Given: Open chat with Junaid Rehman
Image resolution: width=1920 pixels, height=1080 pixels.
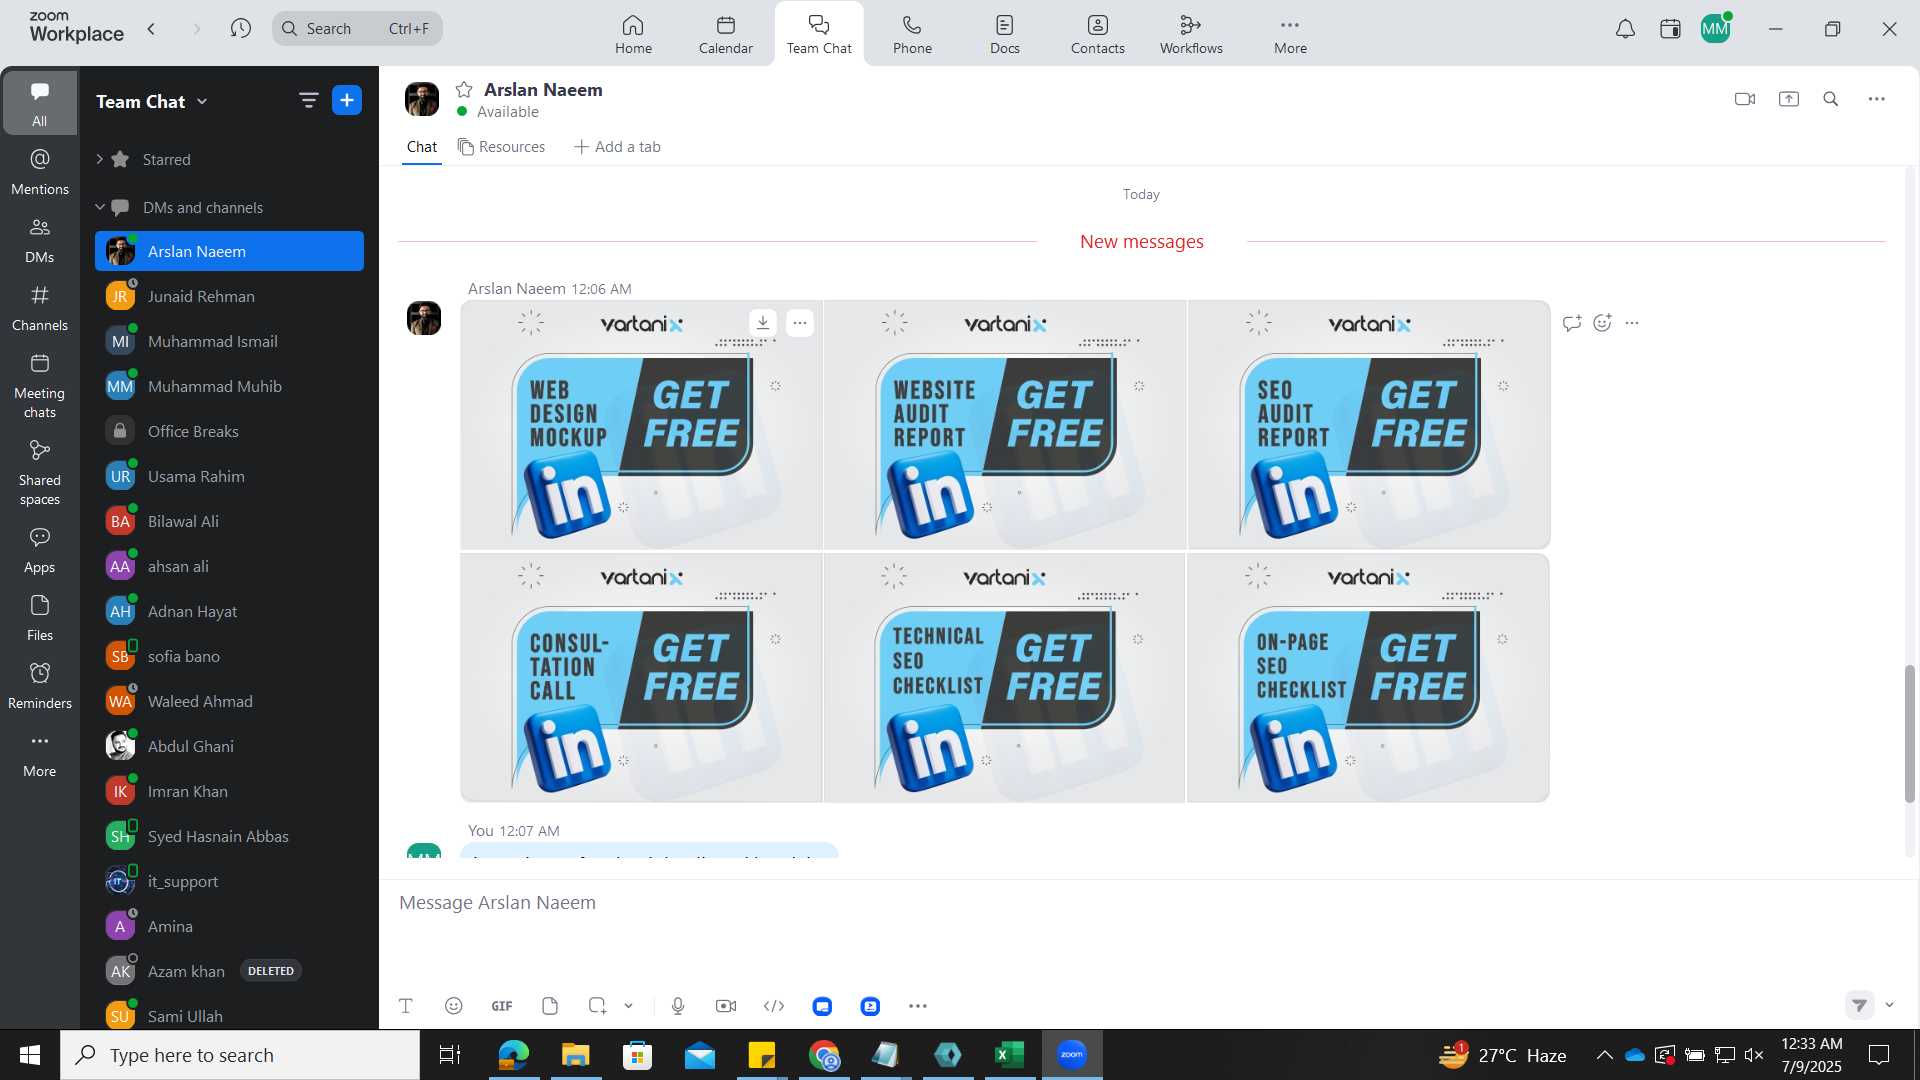Looking at the screenshot, I should tap(229, 296).
